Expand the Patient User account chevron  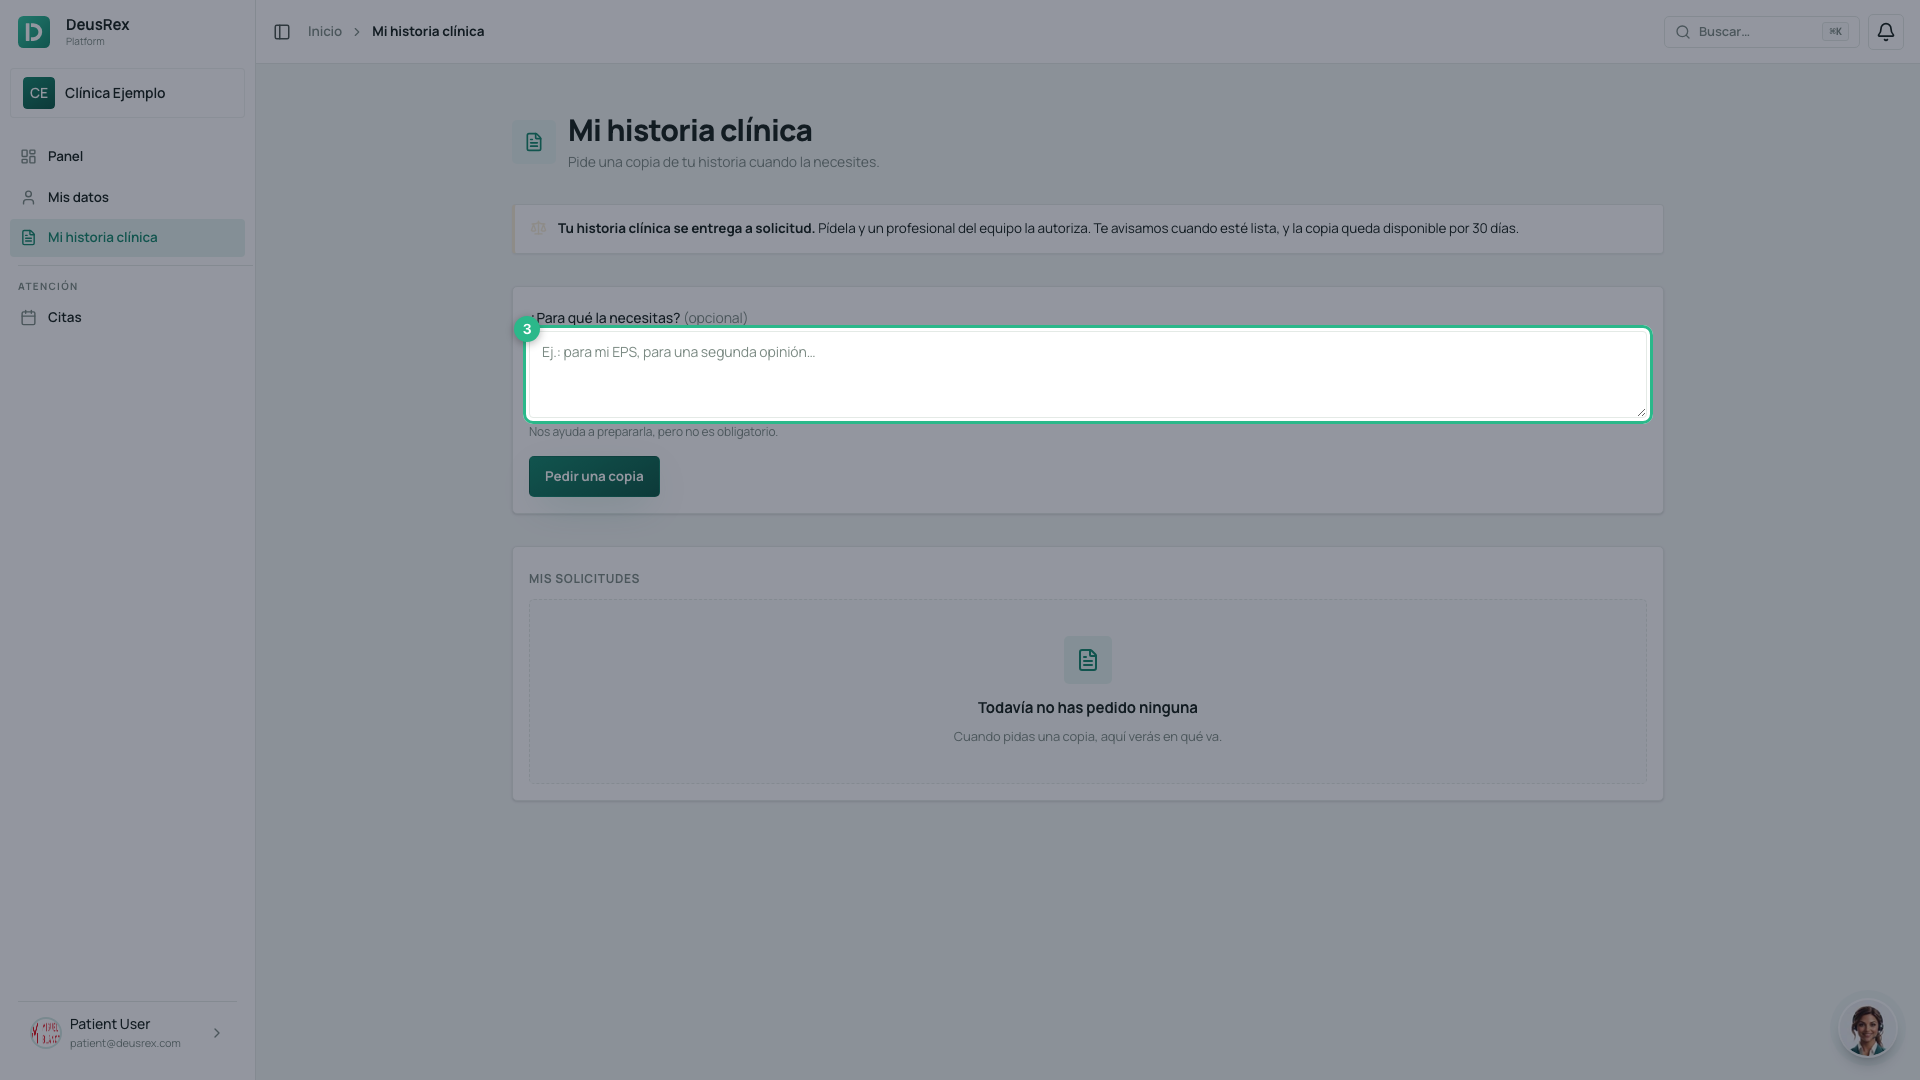point(217,1033)
